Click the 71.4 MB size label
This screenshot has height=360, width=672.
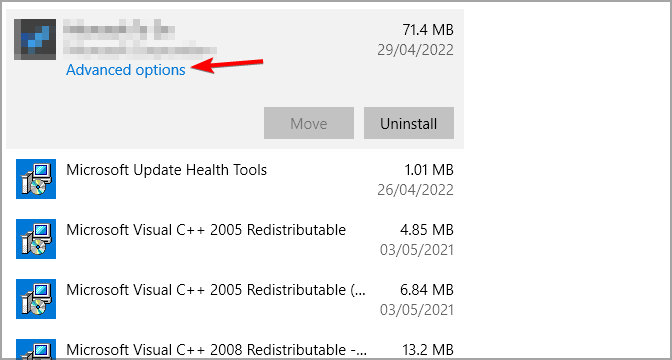(x=428, y=30)
